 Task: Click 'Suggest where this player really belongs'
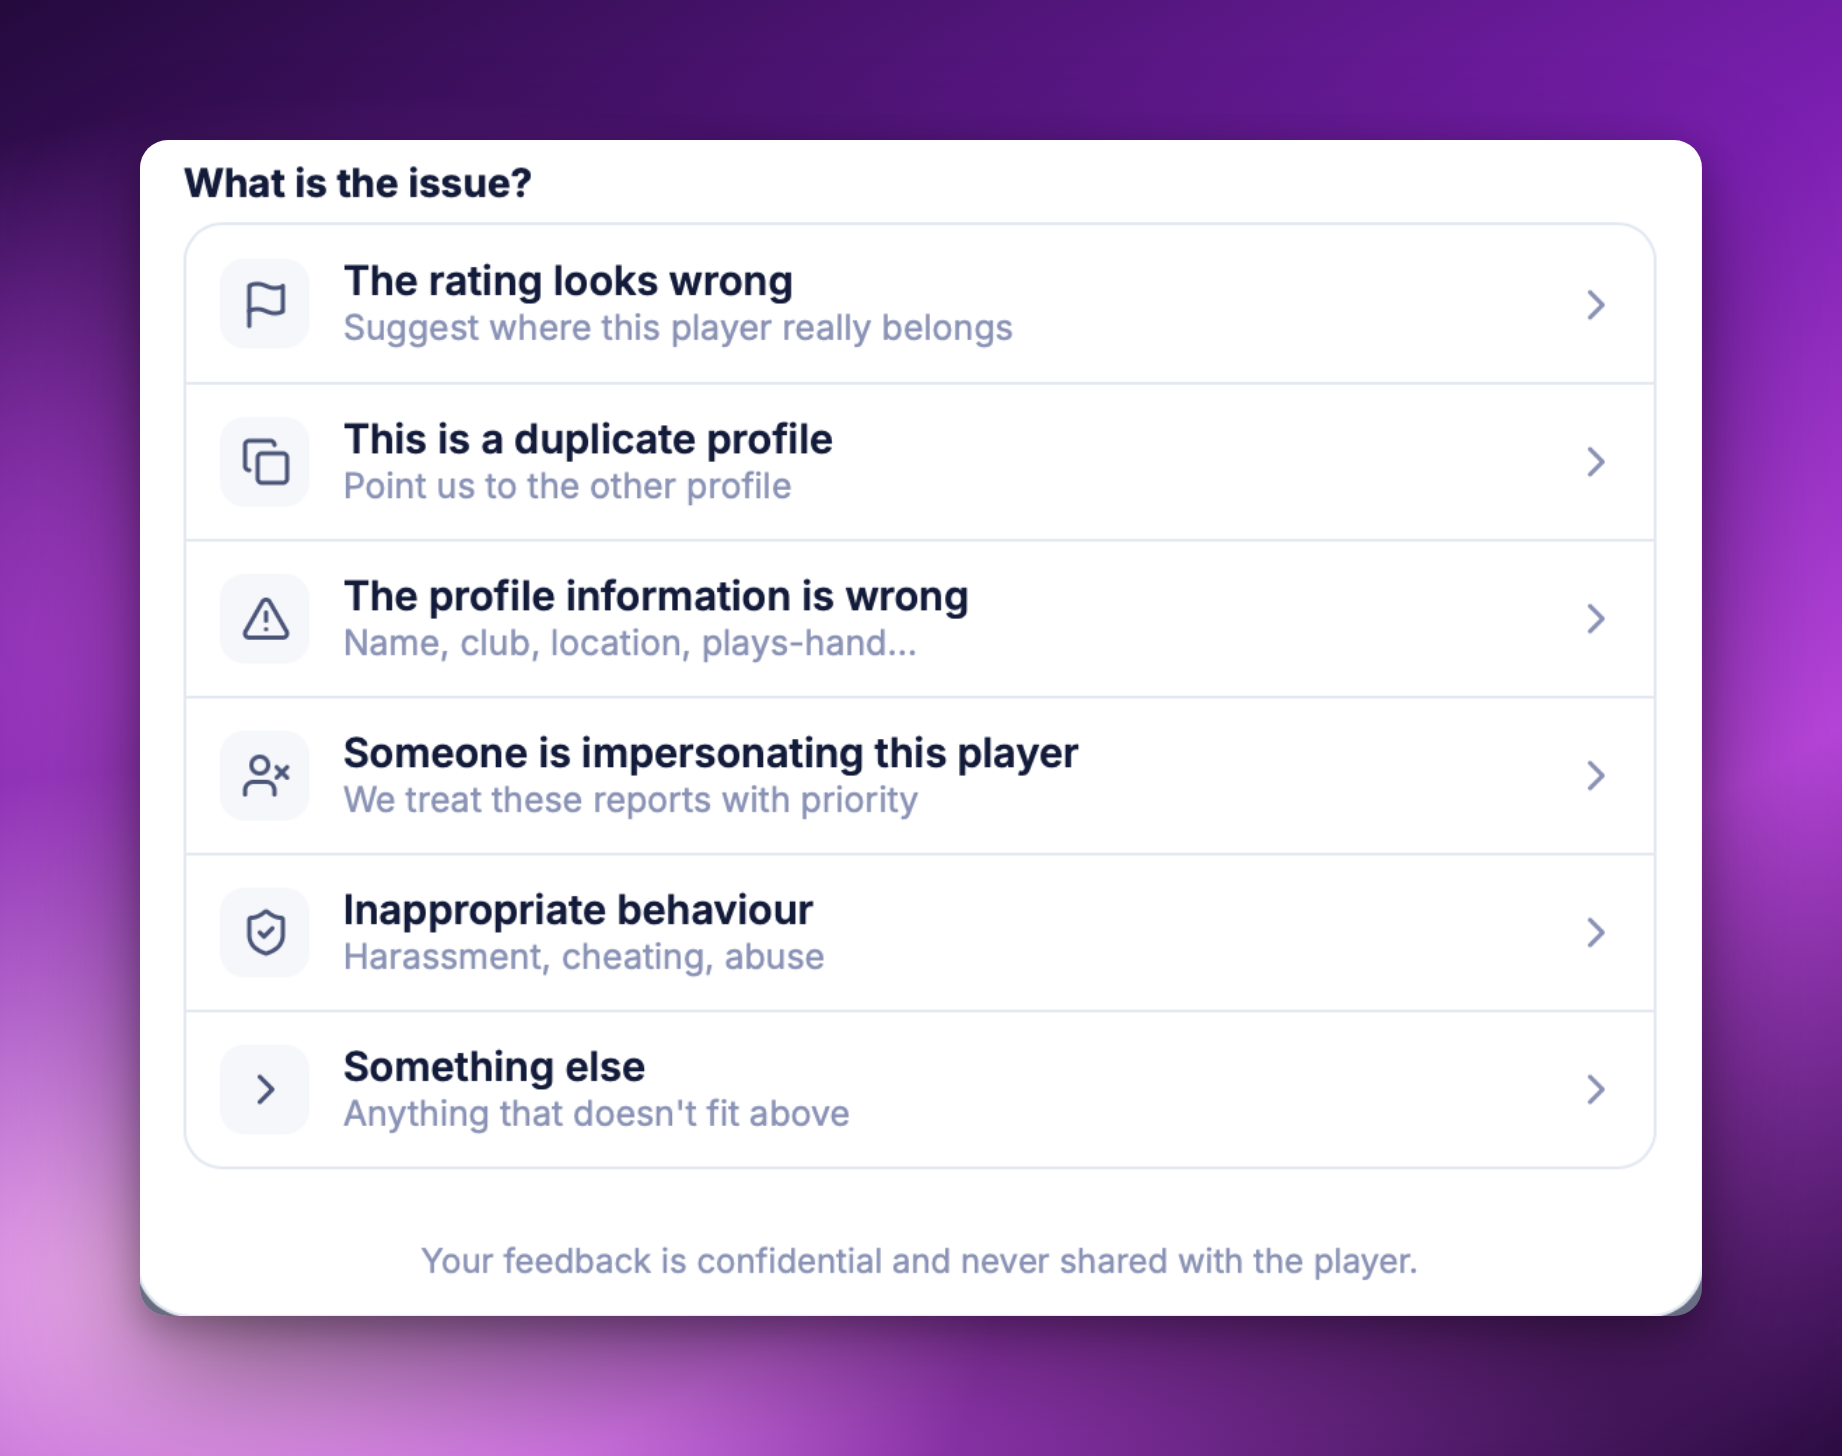[678, 328]
